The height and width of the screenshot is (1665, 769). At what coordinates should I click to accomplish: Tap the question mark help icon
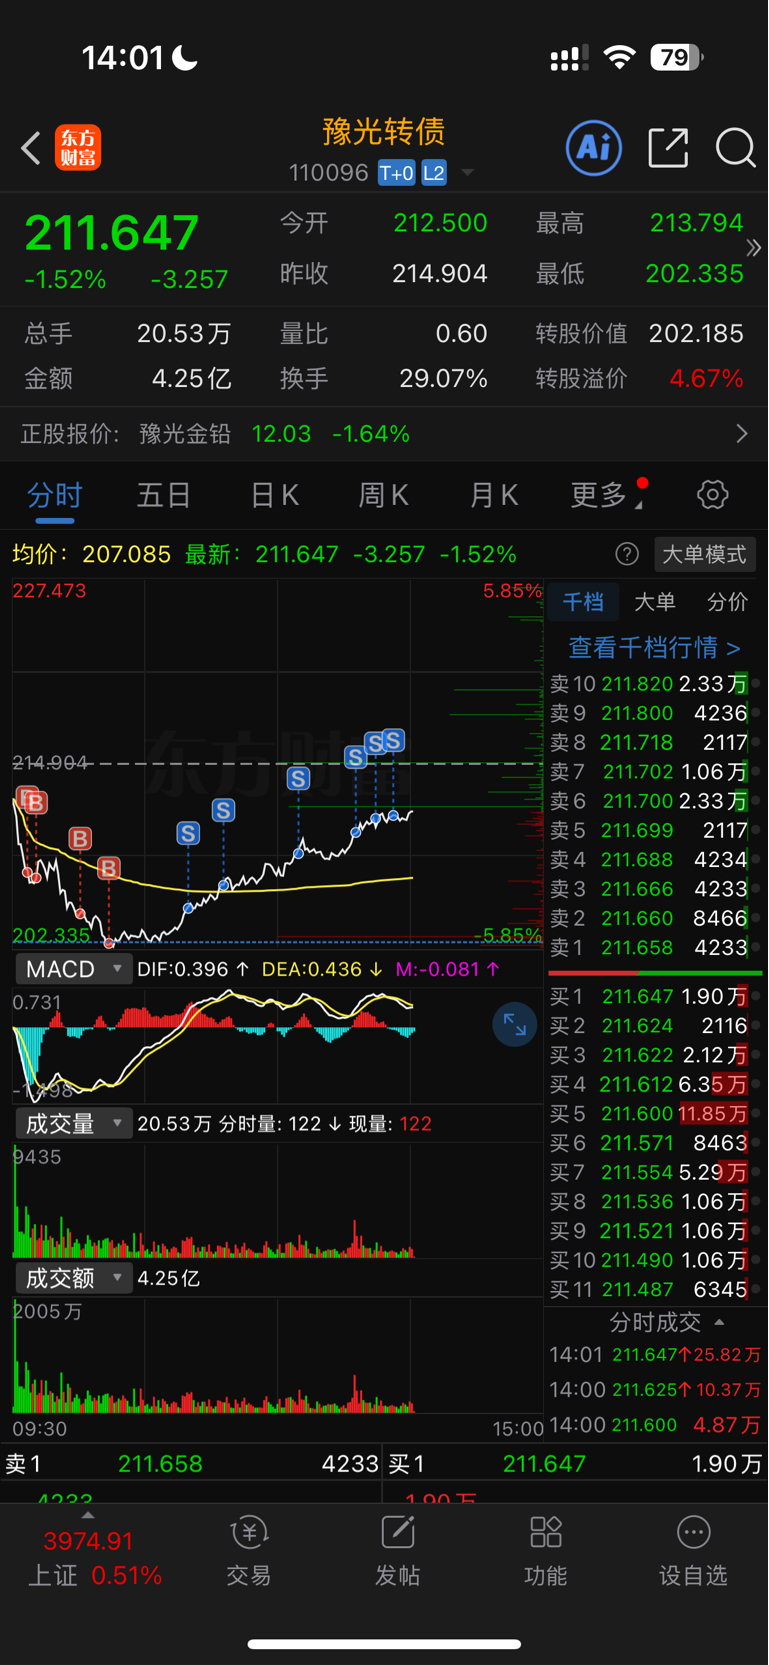(x=627, y=554)
